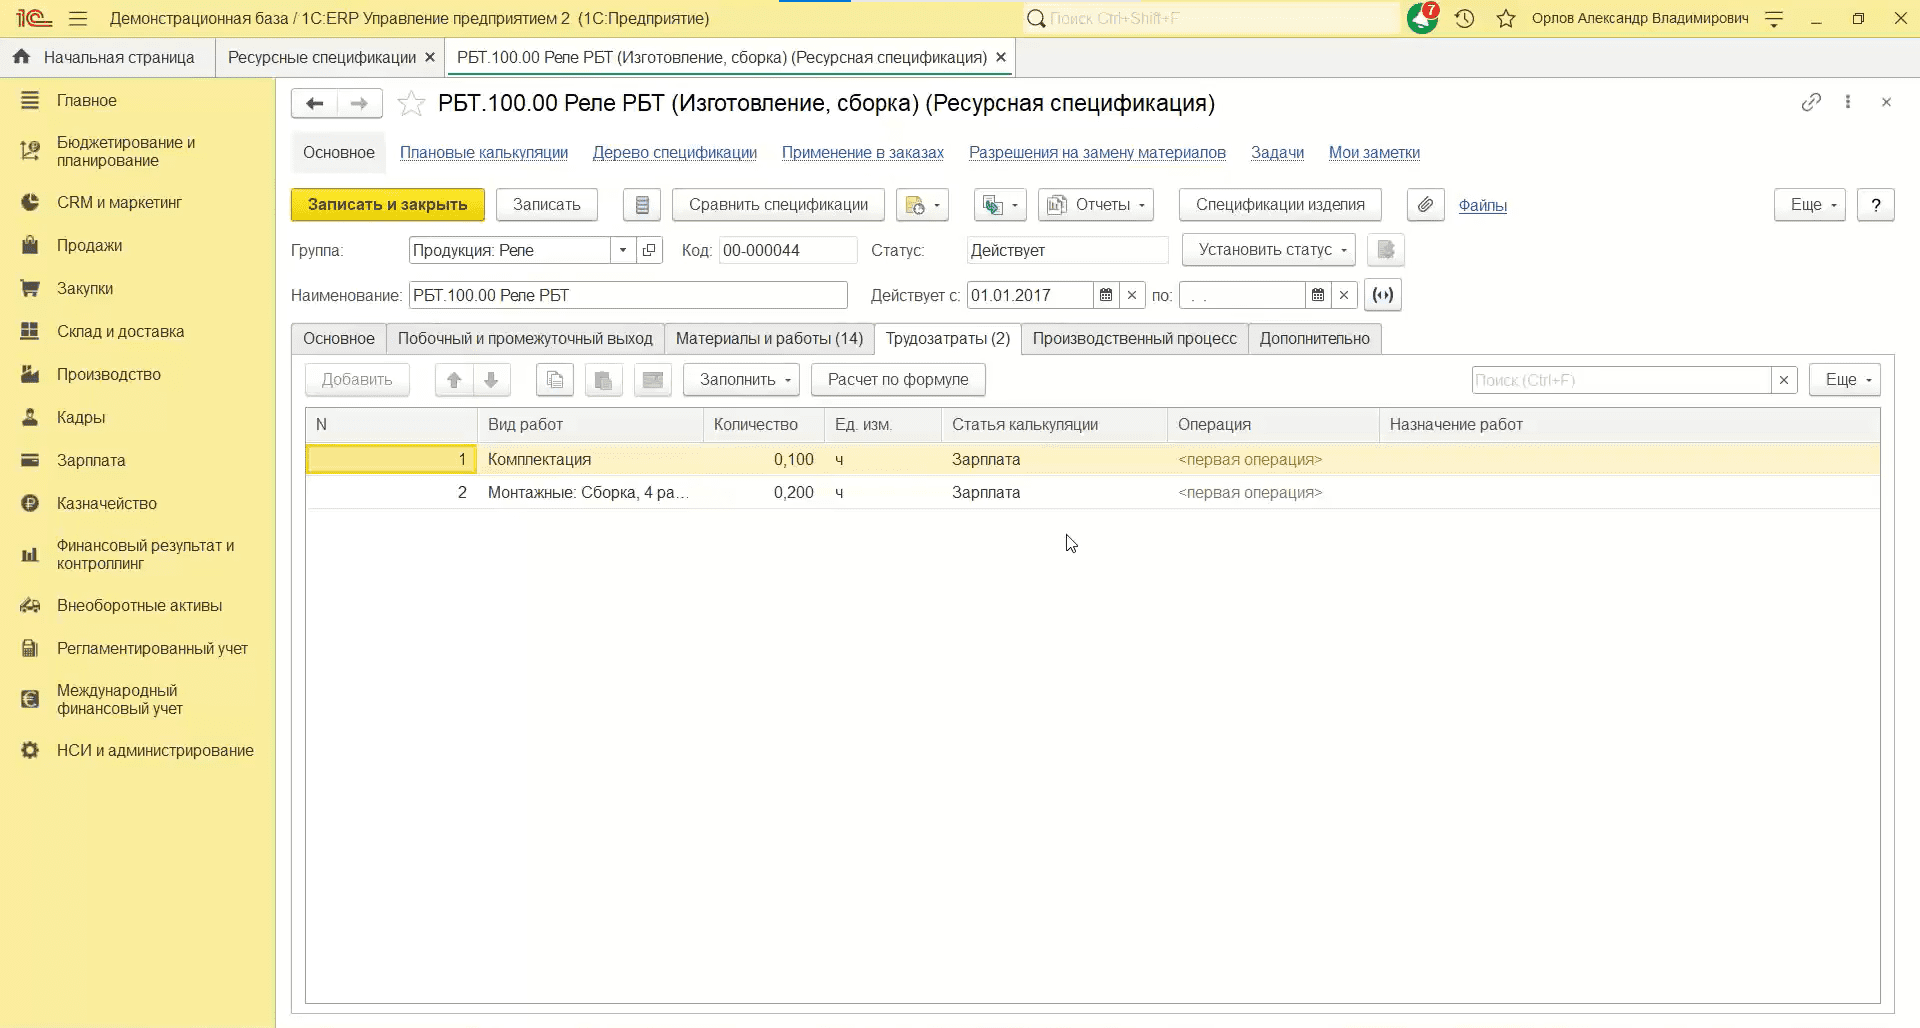Add specification to favorites star

click(411, 103)
